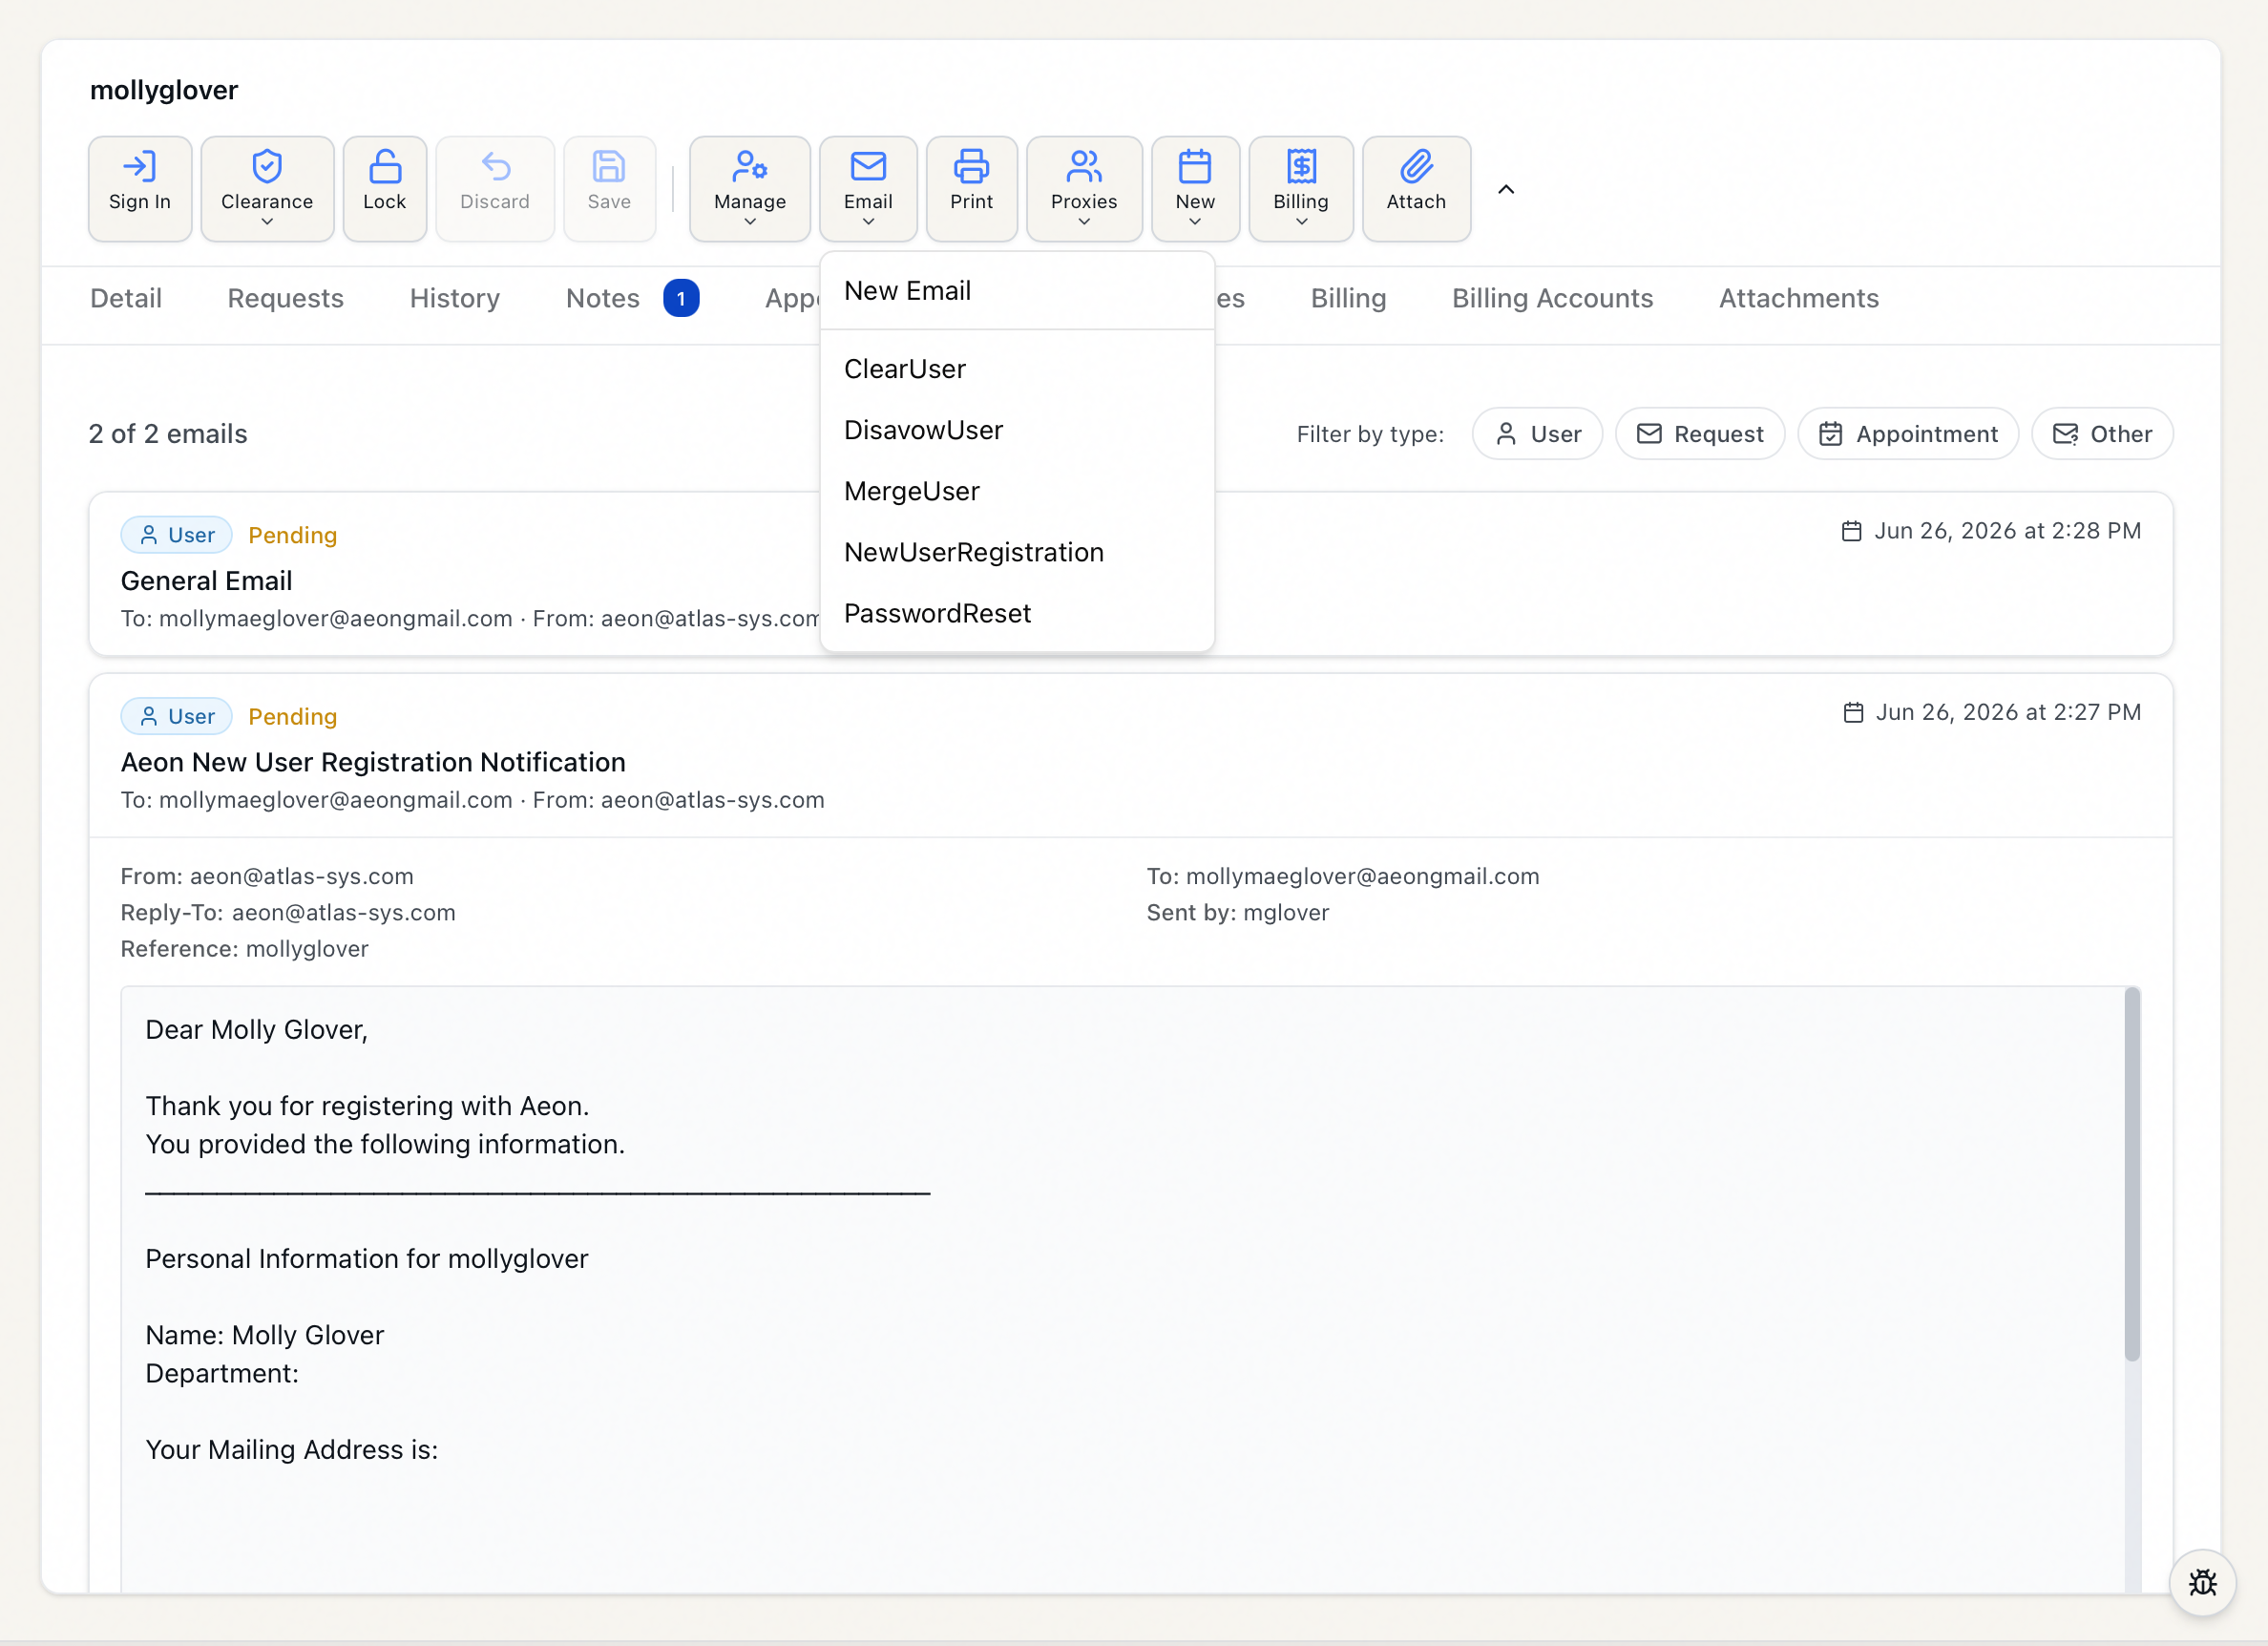Screen dimensions: 2268x1646
Task: Expand the Proxies dropdown chevron
Action: pos(1084,222)
